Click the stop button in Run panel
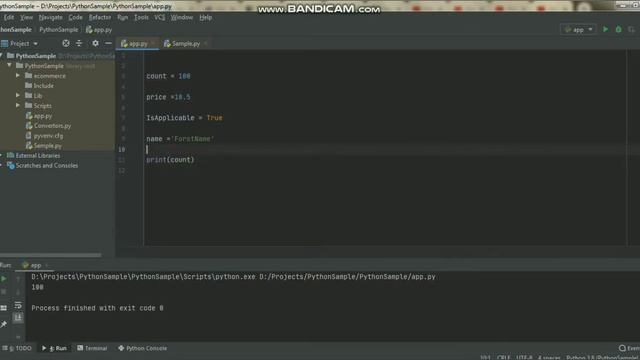 (x=4, y=292)
